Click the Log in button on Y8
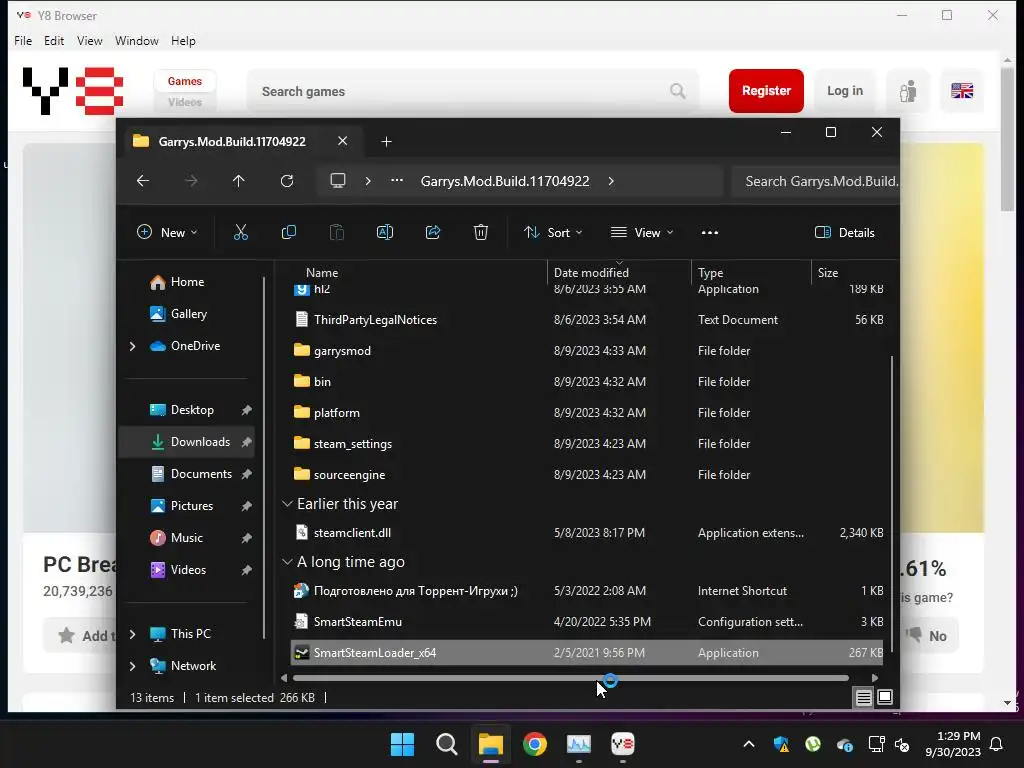The width and height of the screenshot is (1024, 768). (x=845, y=91)
